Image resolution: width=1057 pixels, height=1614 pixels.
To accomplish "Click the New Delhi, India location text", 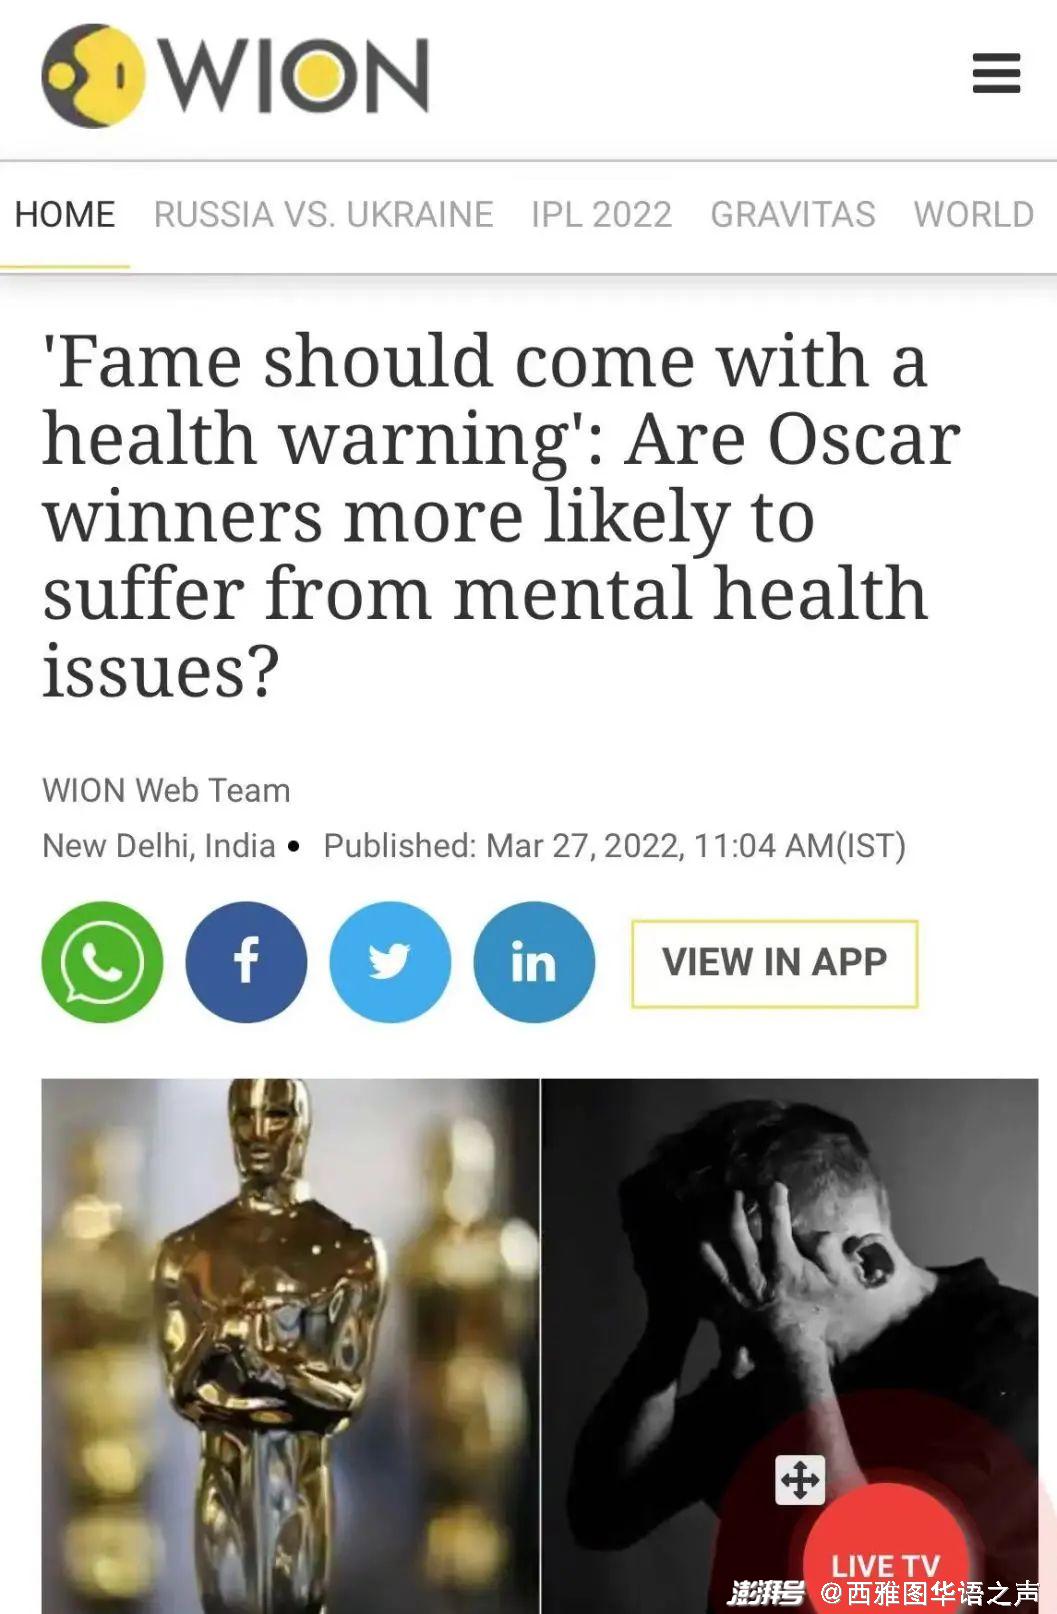I will (x=158, y=846).
